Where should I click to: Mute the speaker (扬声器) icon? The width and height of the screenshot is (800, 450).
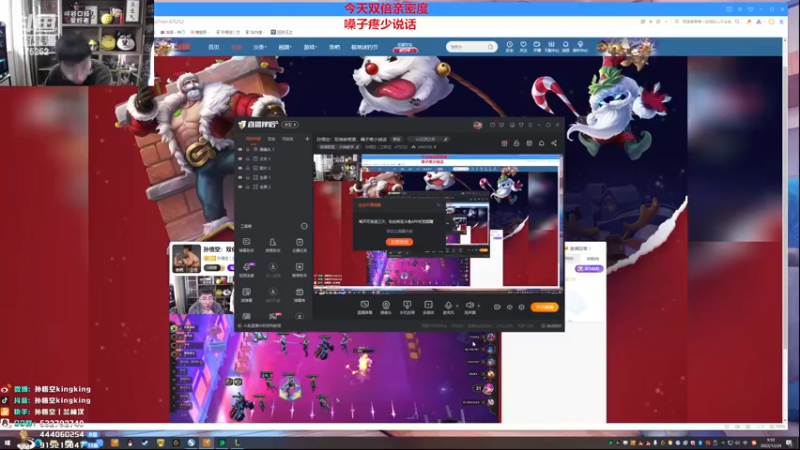pos(470,307)
